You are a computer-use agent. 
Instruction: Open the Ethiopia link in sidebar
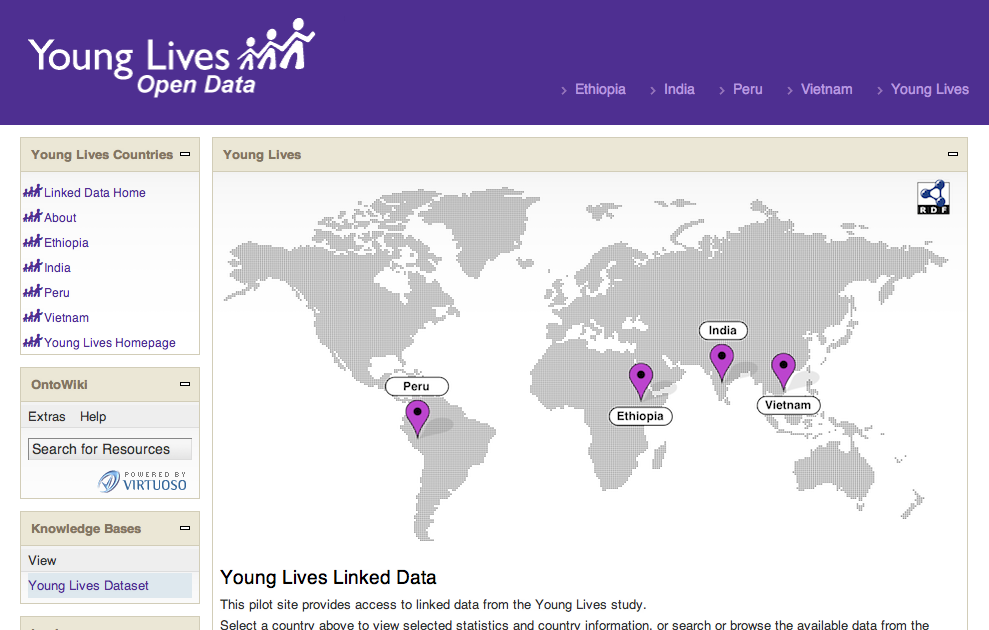(x=66, y=243)
